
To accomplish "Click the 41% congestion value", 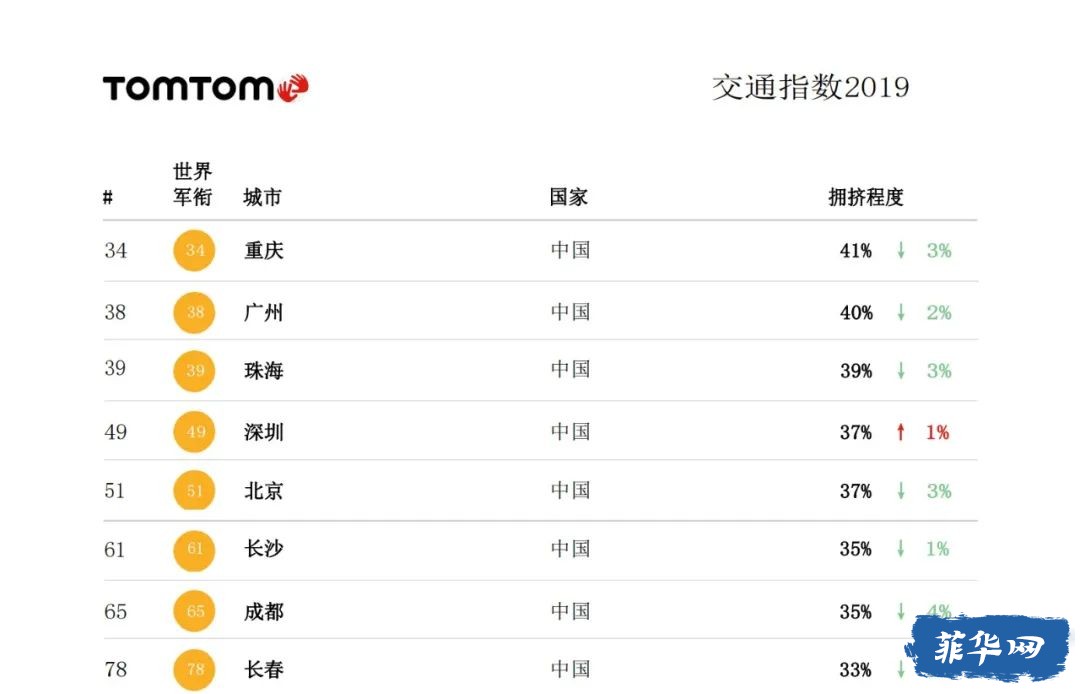I will coord(855,251).
